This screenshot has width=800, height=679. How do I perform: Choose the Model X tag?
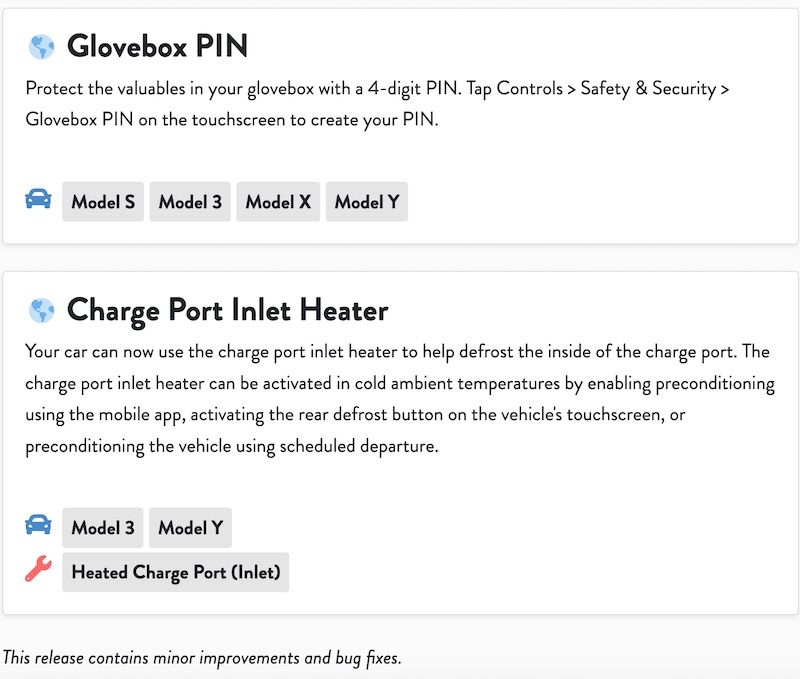(x=278, y=202)
